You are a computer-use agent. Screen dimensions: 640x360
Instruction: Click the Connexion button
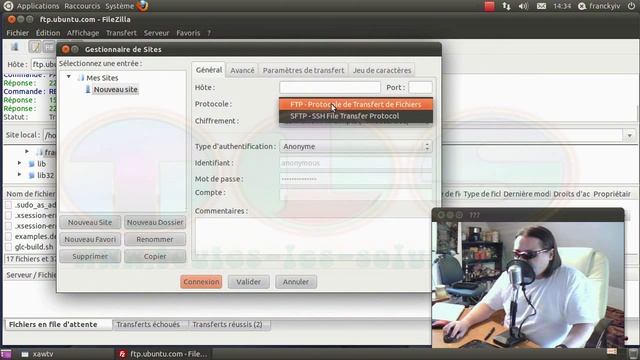(x=201, y=282)
